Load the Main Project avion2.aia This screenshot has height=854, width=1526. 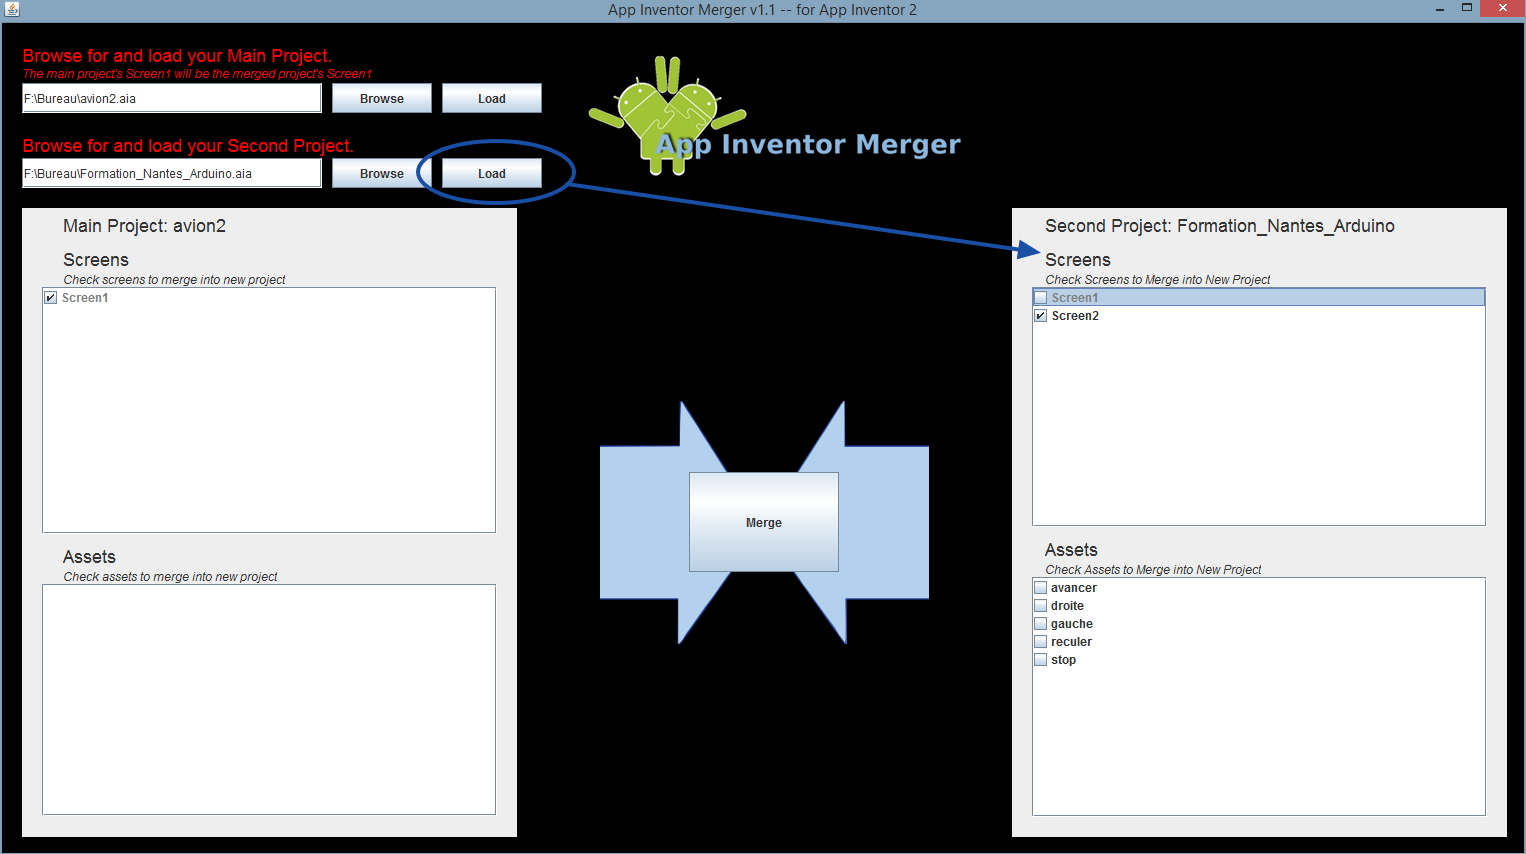tap(491, 98)
